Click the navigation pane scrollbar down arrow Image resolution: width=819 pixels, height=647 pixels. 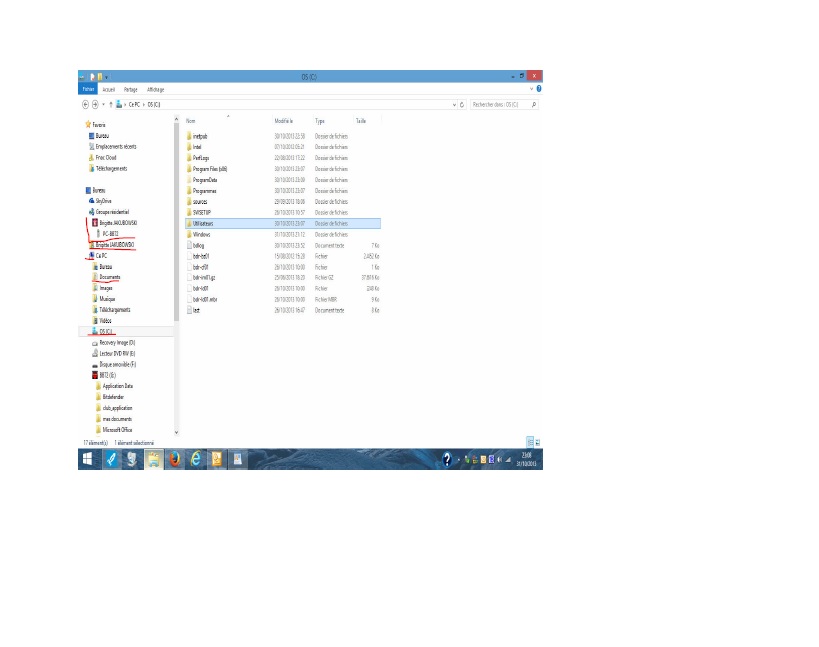(177, 432)
